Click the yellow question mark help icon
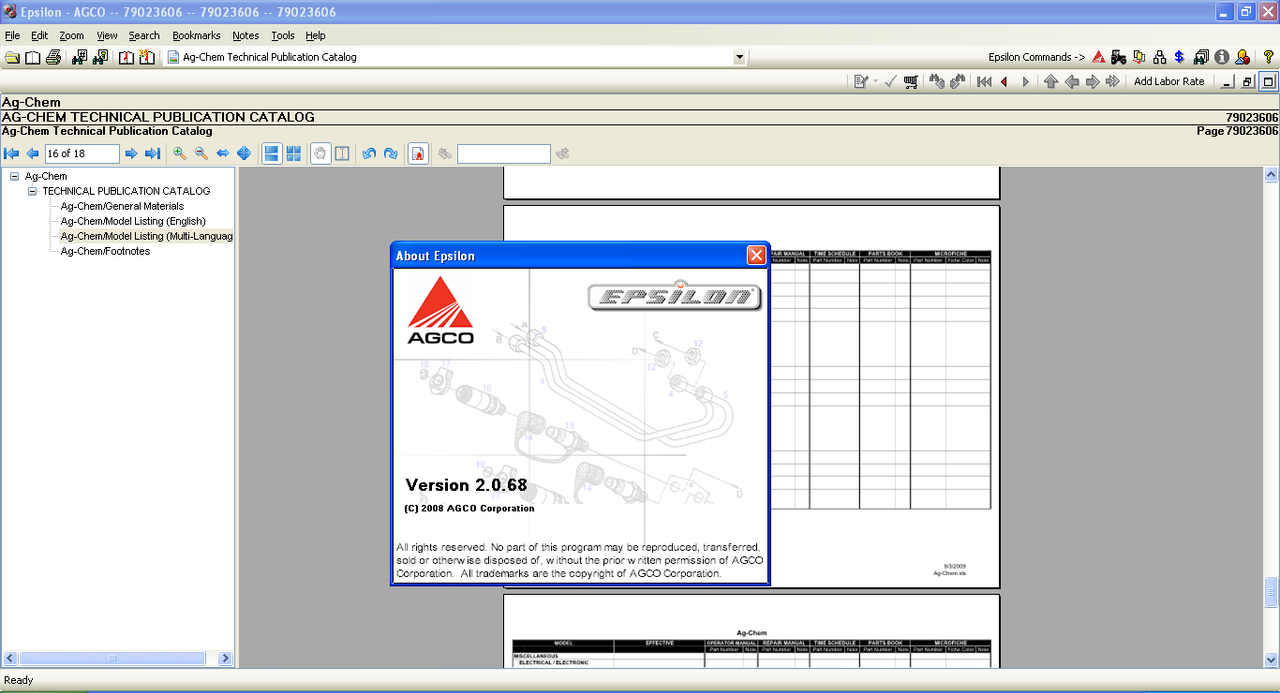Viewport: 1280px width, 693px height. [x=1269, y=57]
